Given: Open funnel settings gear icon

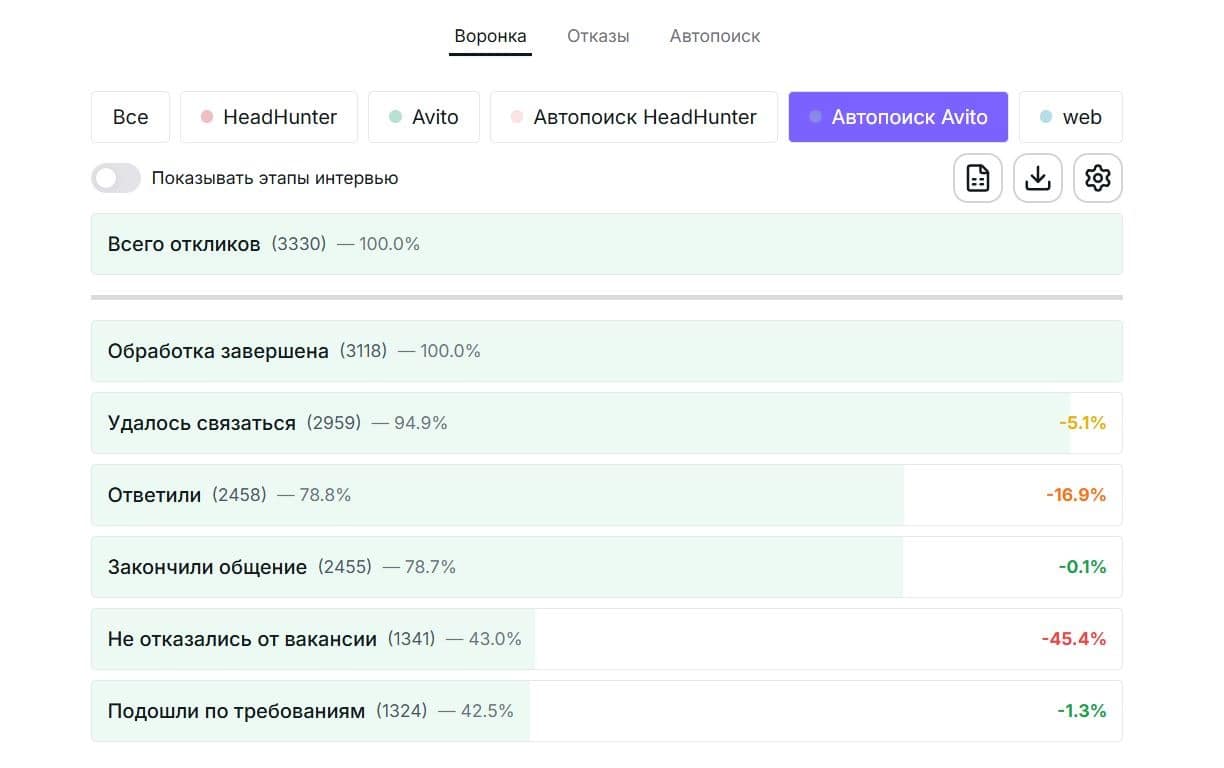Looking at the screenshot, I should click(1098, 178).
